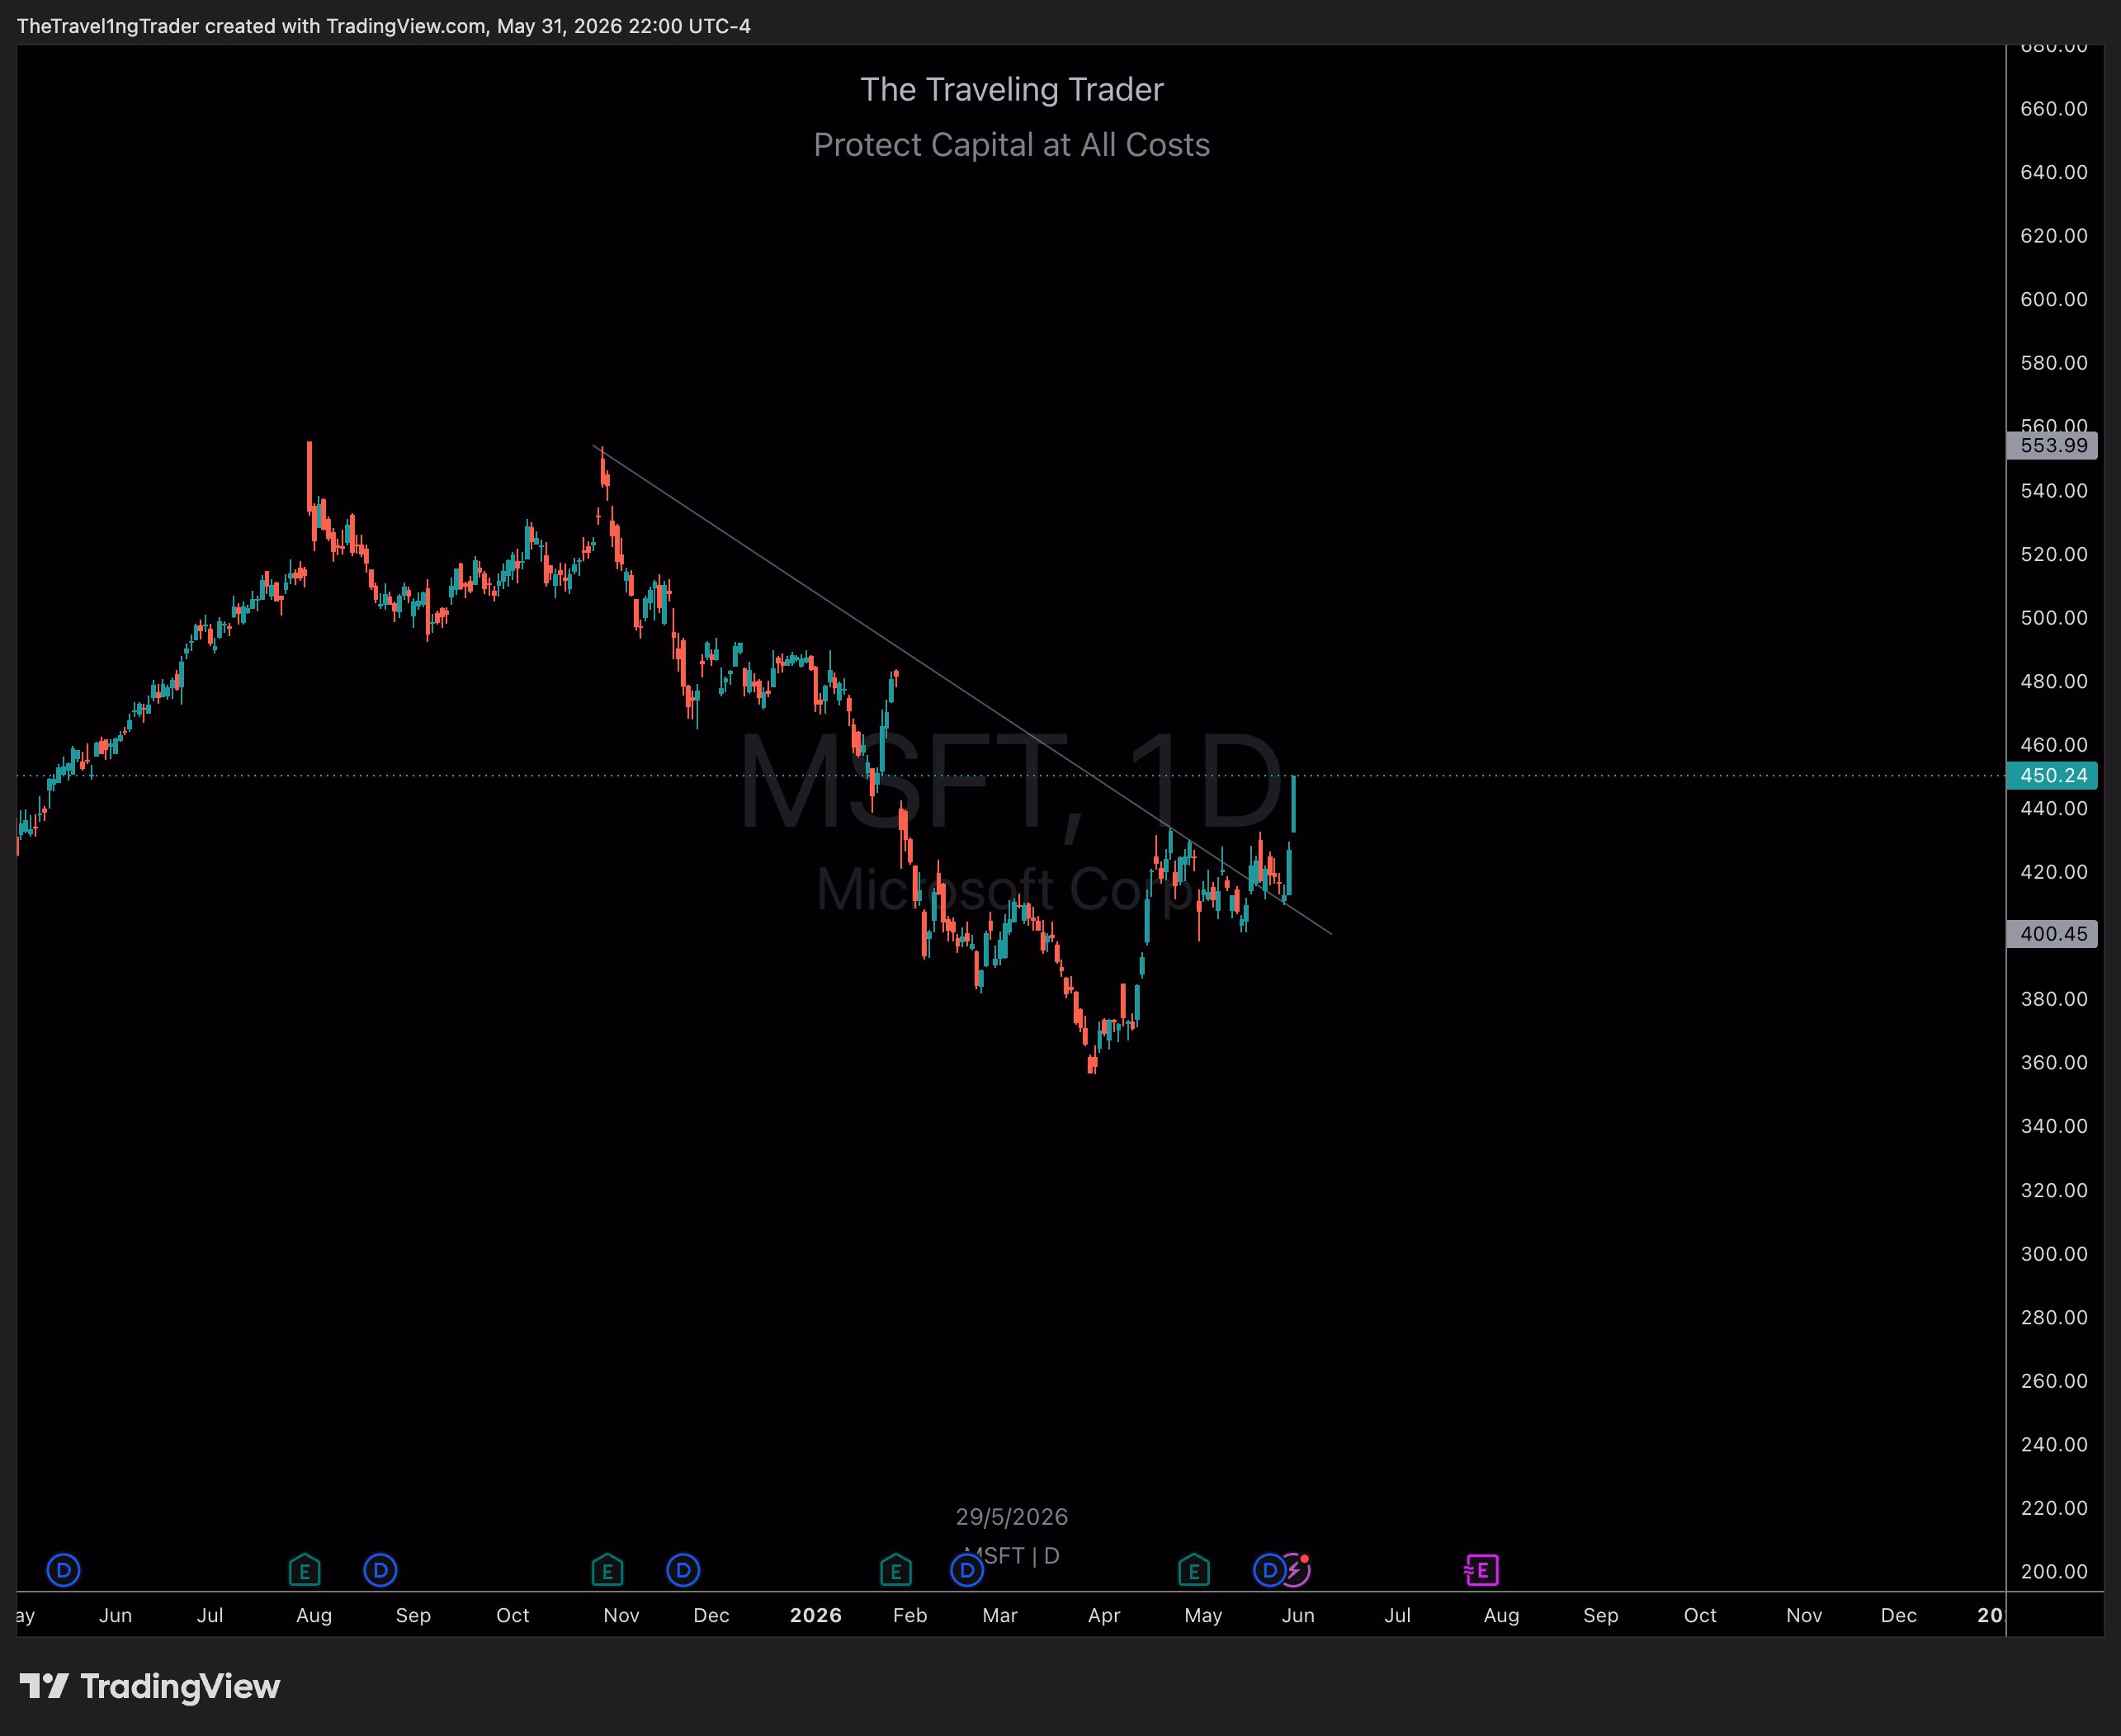Click the dividend marker beside Dec 2025
Image resolution: width=2121 pixels, height=1736 pixels.
tap(683, 1570)
